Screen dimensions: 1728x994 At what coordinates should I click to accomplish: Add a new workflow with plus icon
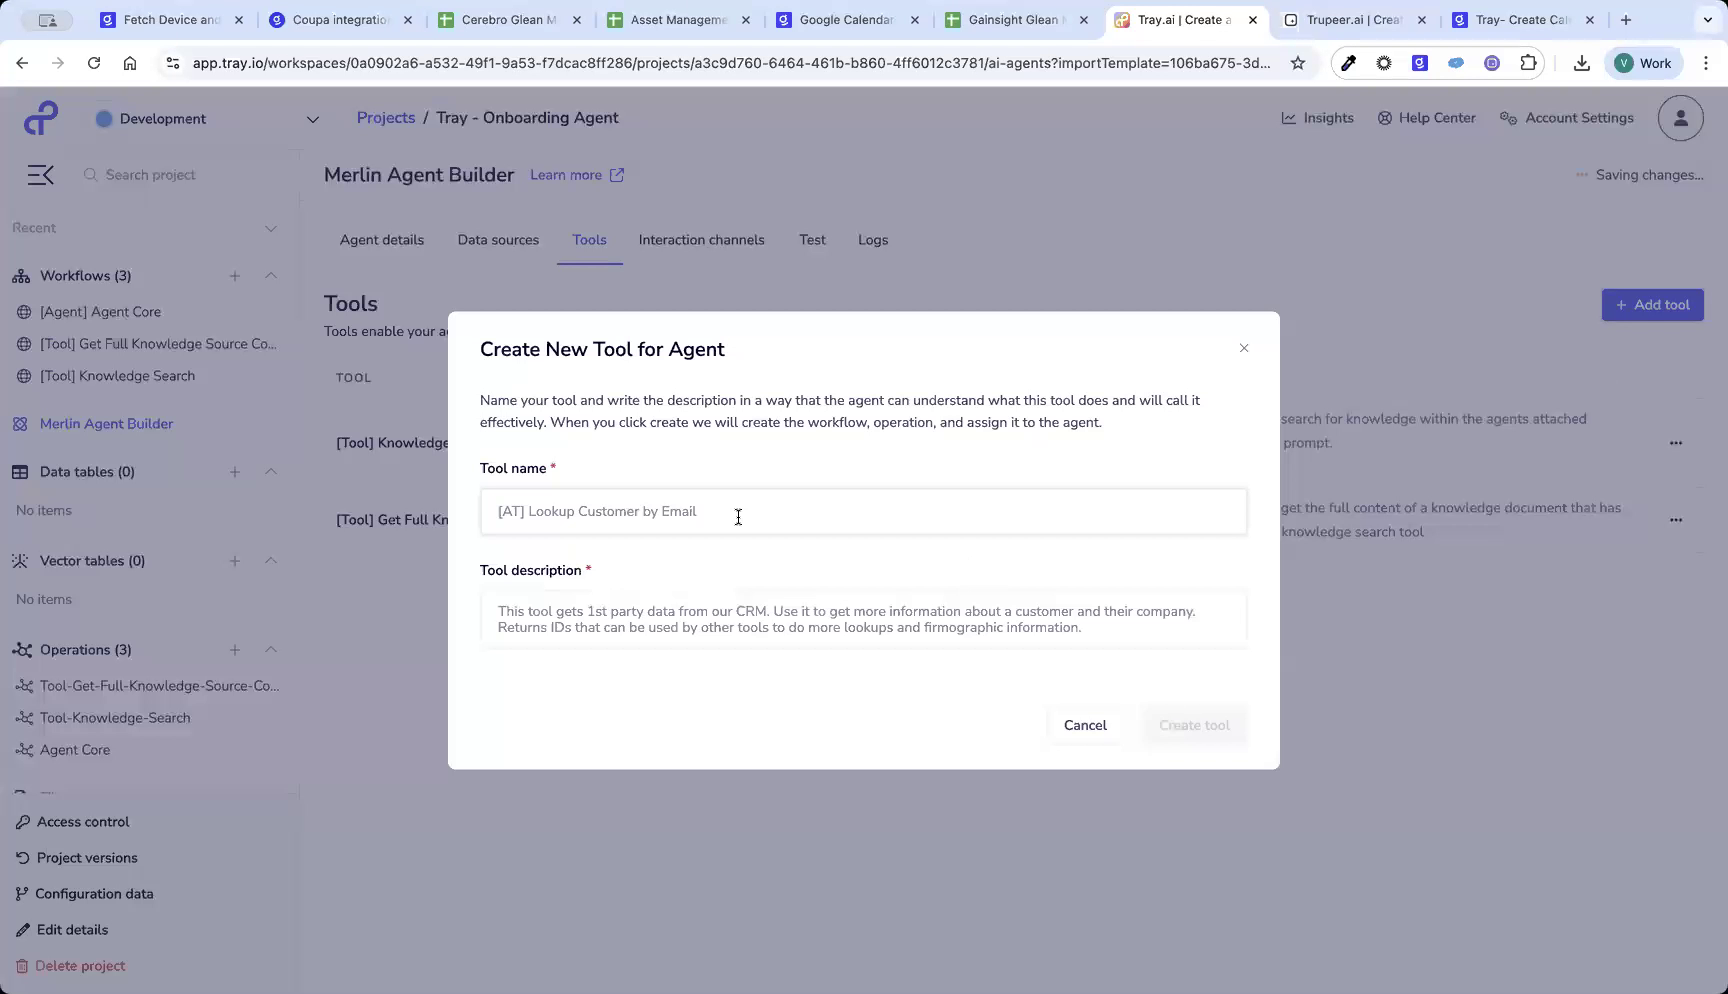click(x=235, y=276)
